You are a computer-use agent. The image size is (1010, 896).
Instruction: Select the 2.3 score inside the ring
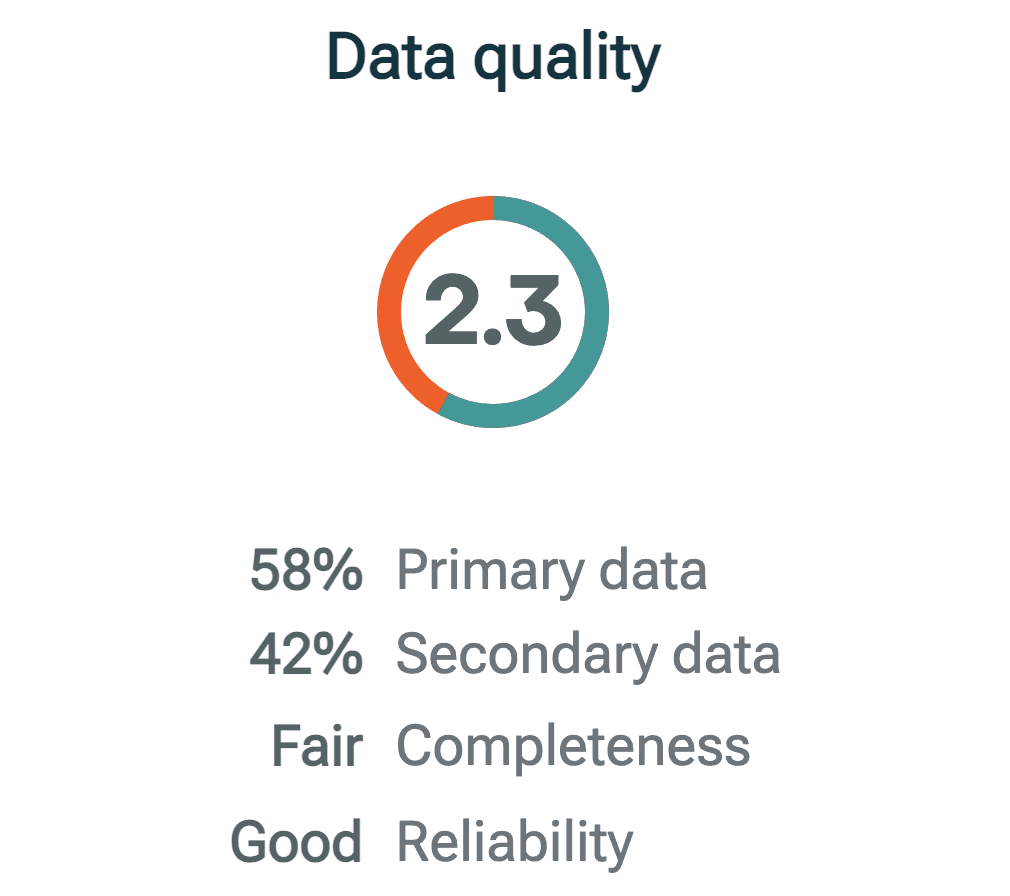click(x=493, y=310)
